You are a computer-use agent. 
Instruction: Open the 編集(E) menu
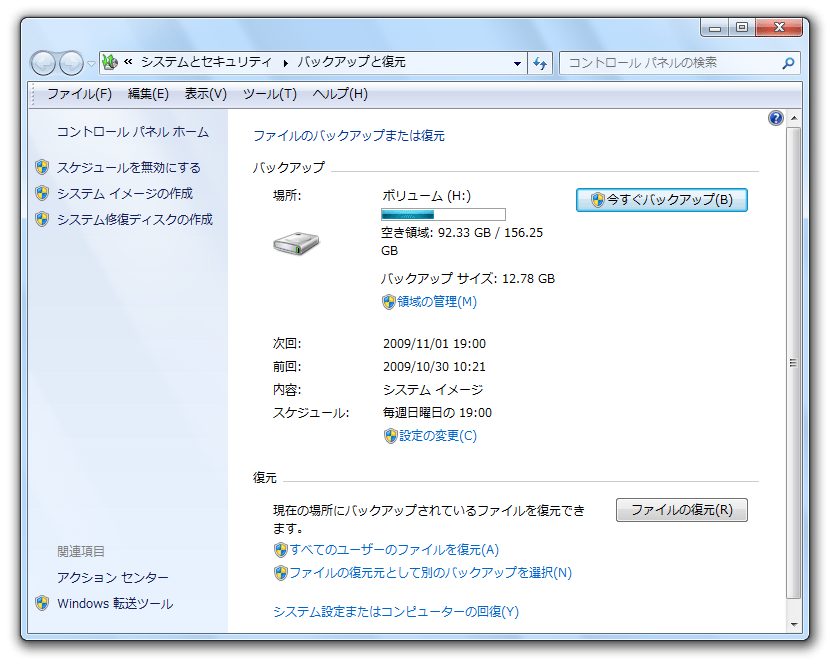pos(148,94)
